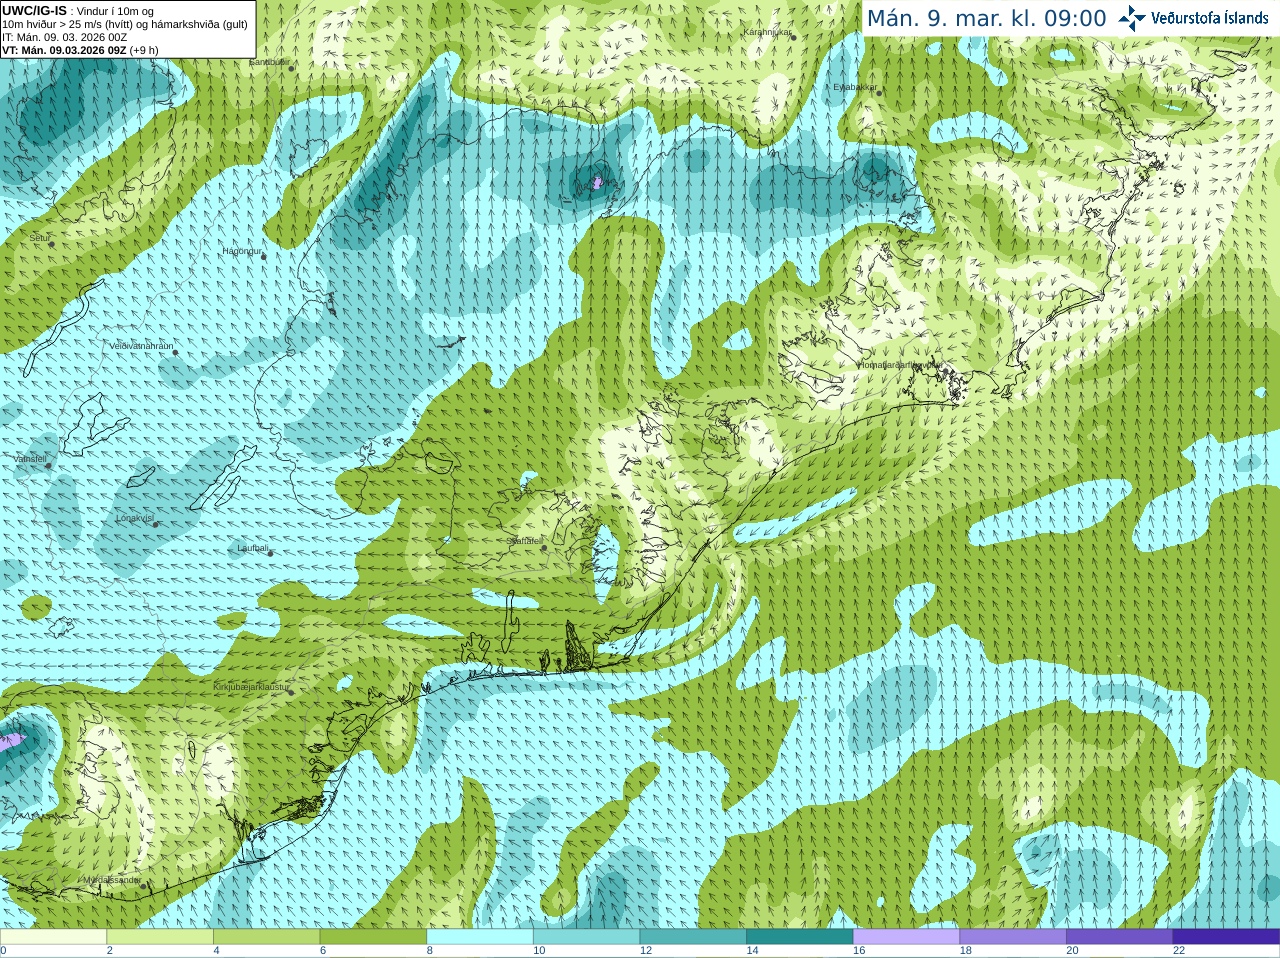This screenshot has width=1280, height=958.
Task: Click the Lónakvísl station label
Action: (134, 518)
